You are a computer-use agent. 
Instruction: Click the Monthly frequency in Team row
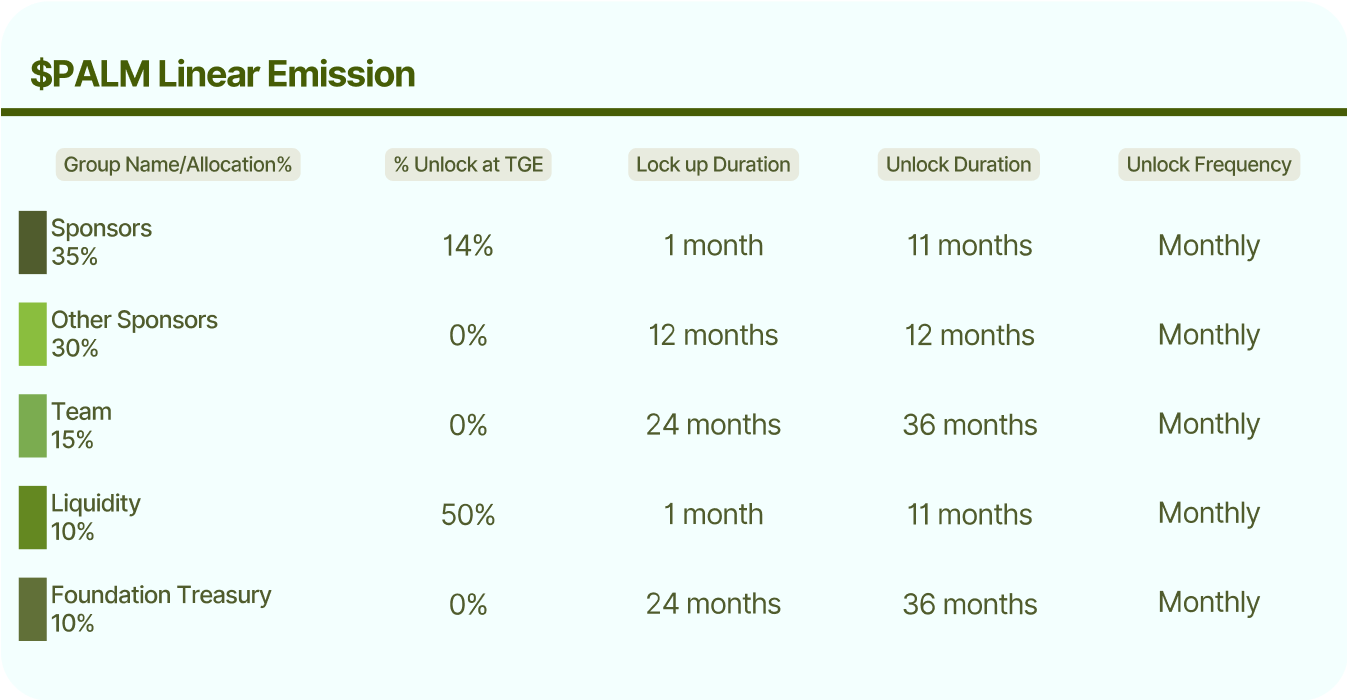[x=1209, y=425]
